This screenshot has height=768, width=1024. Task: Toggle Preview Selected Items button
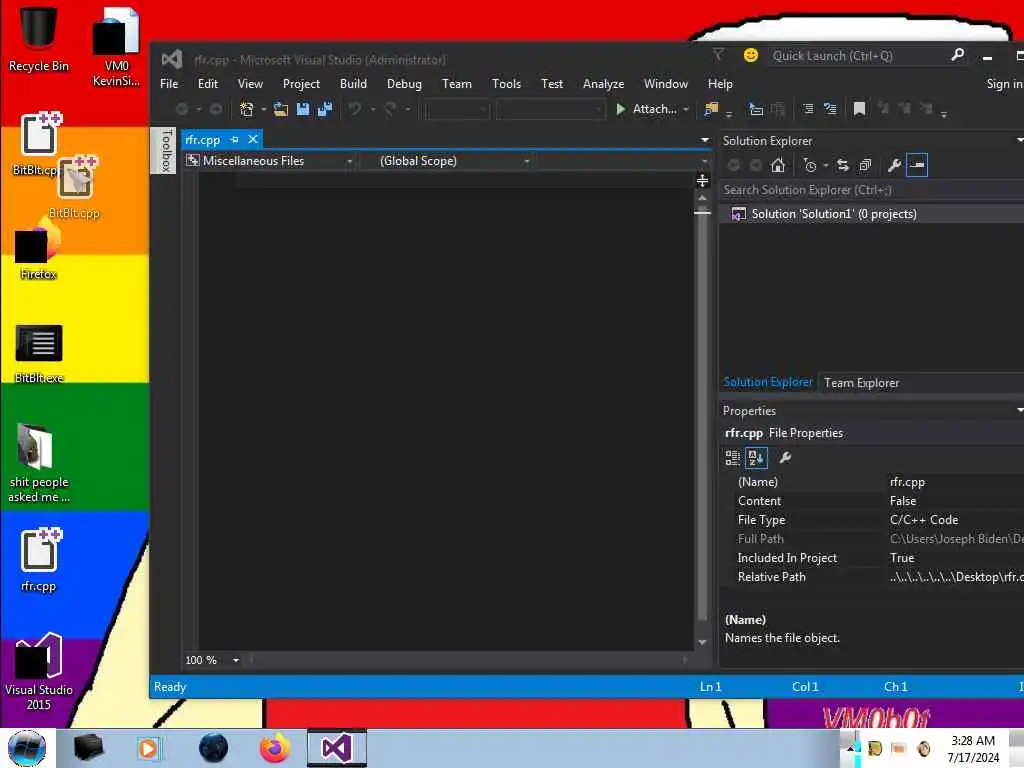tap(917, 165)
